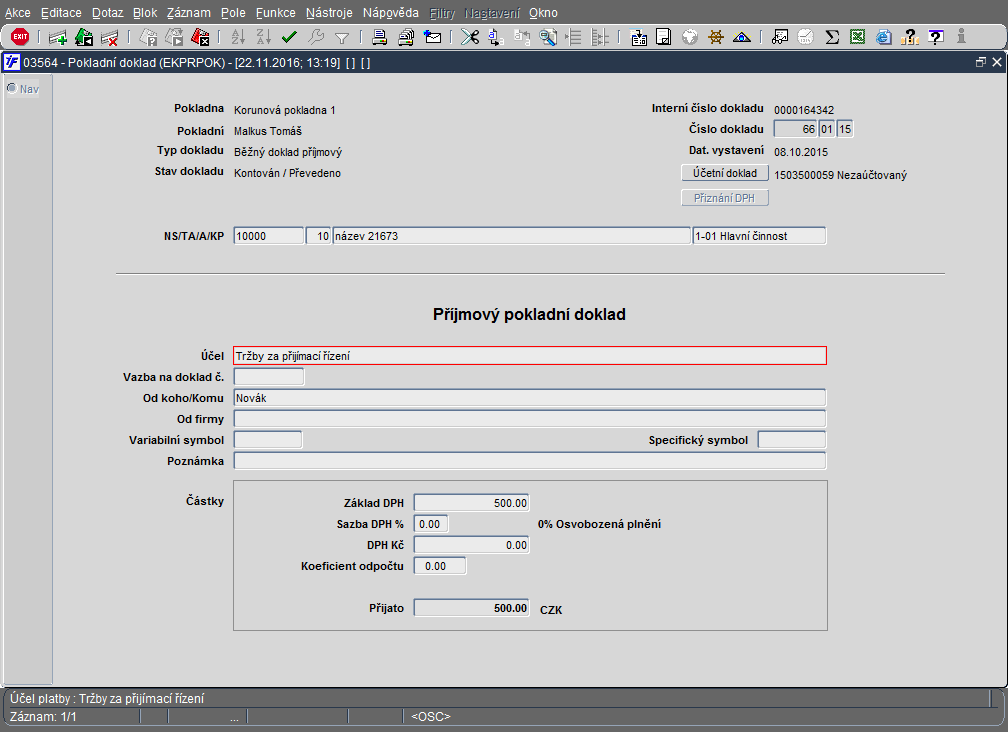Click the Poznámka input field
This screenshot has height=732, width=1008.
[x=530, y=461]
